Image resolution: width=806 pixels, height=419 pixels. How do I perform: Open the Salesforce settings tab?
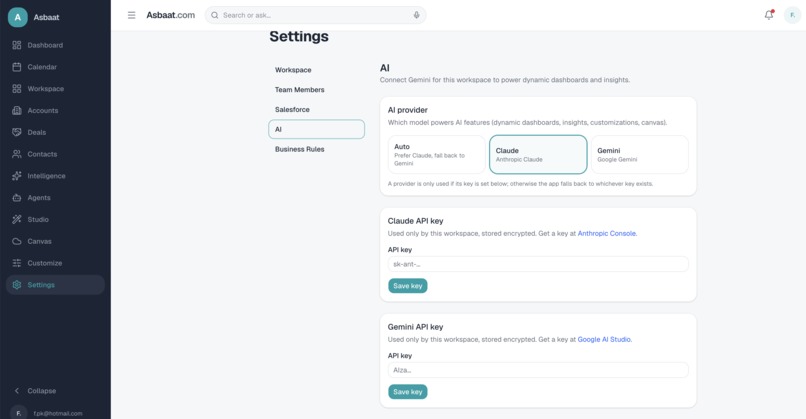(316, 110)
